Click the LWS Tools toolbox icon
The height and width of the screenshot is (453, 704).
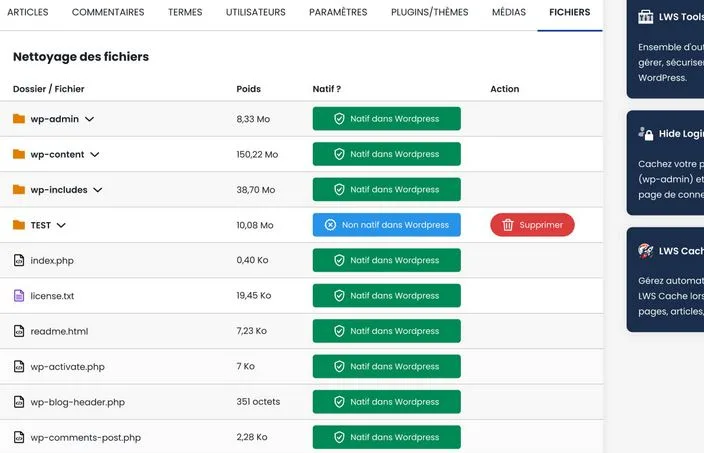pyautogui.click(x=646, y=16)
